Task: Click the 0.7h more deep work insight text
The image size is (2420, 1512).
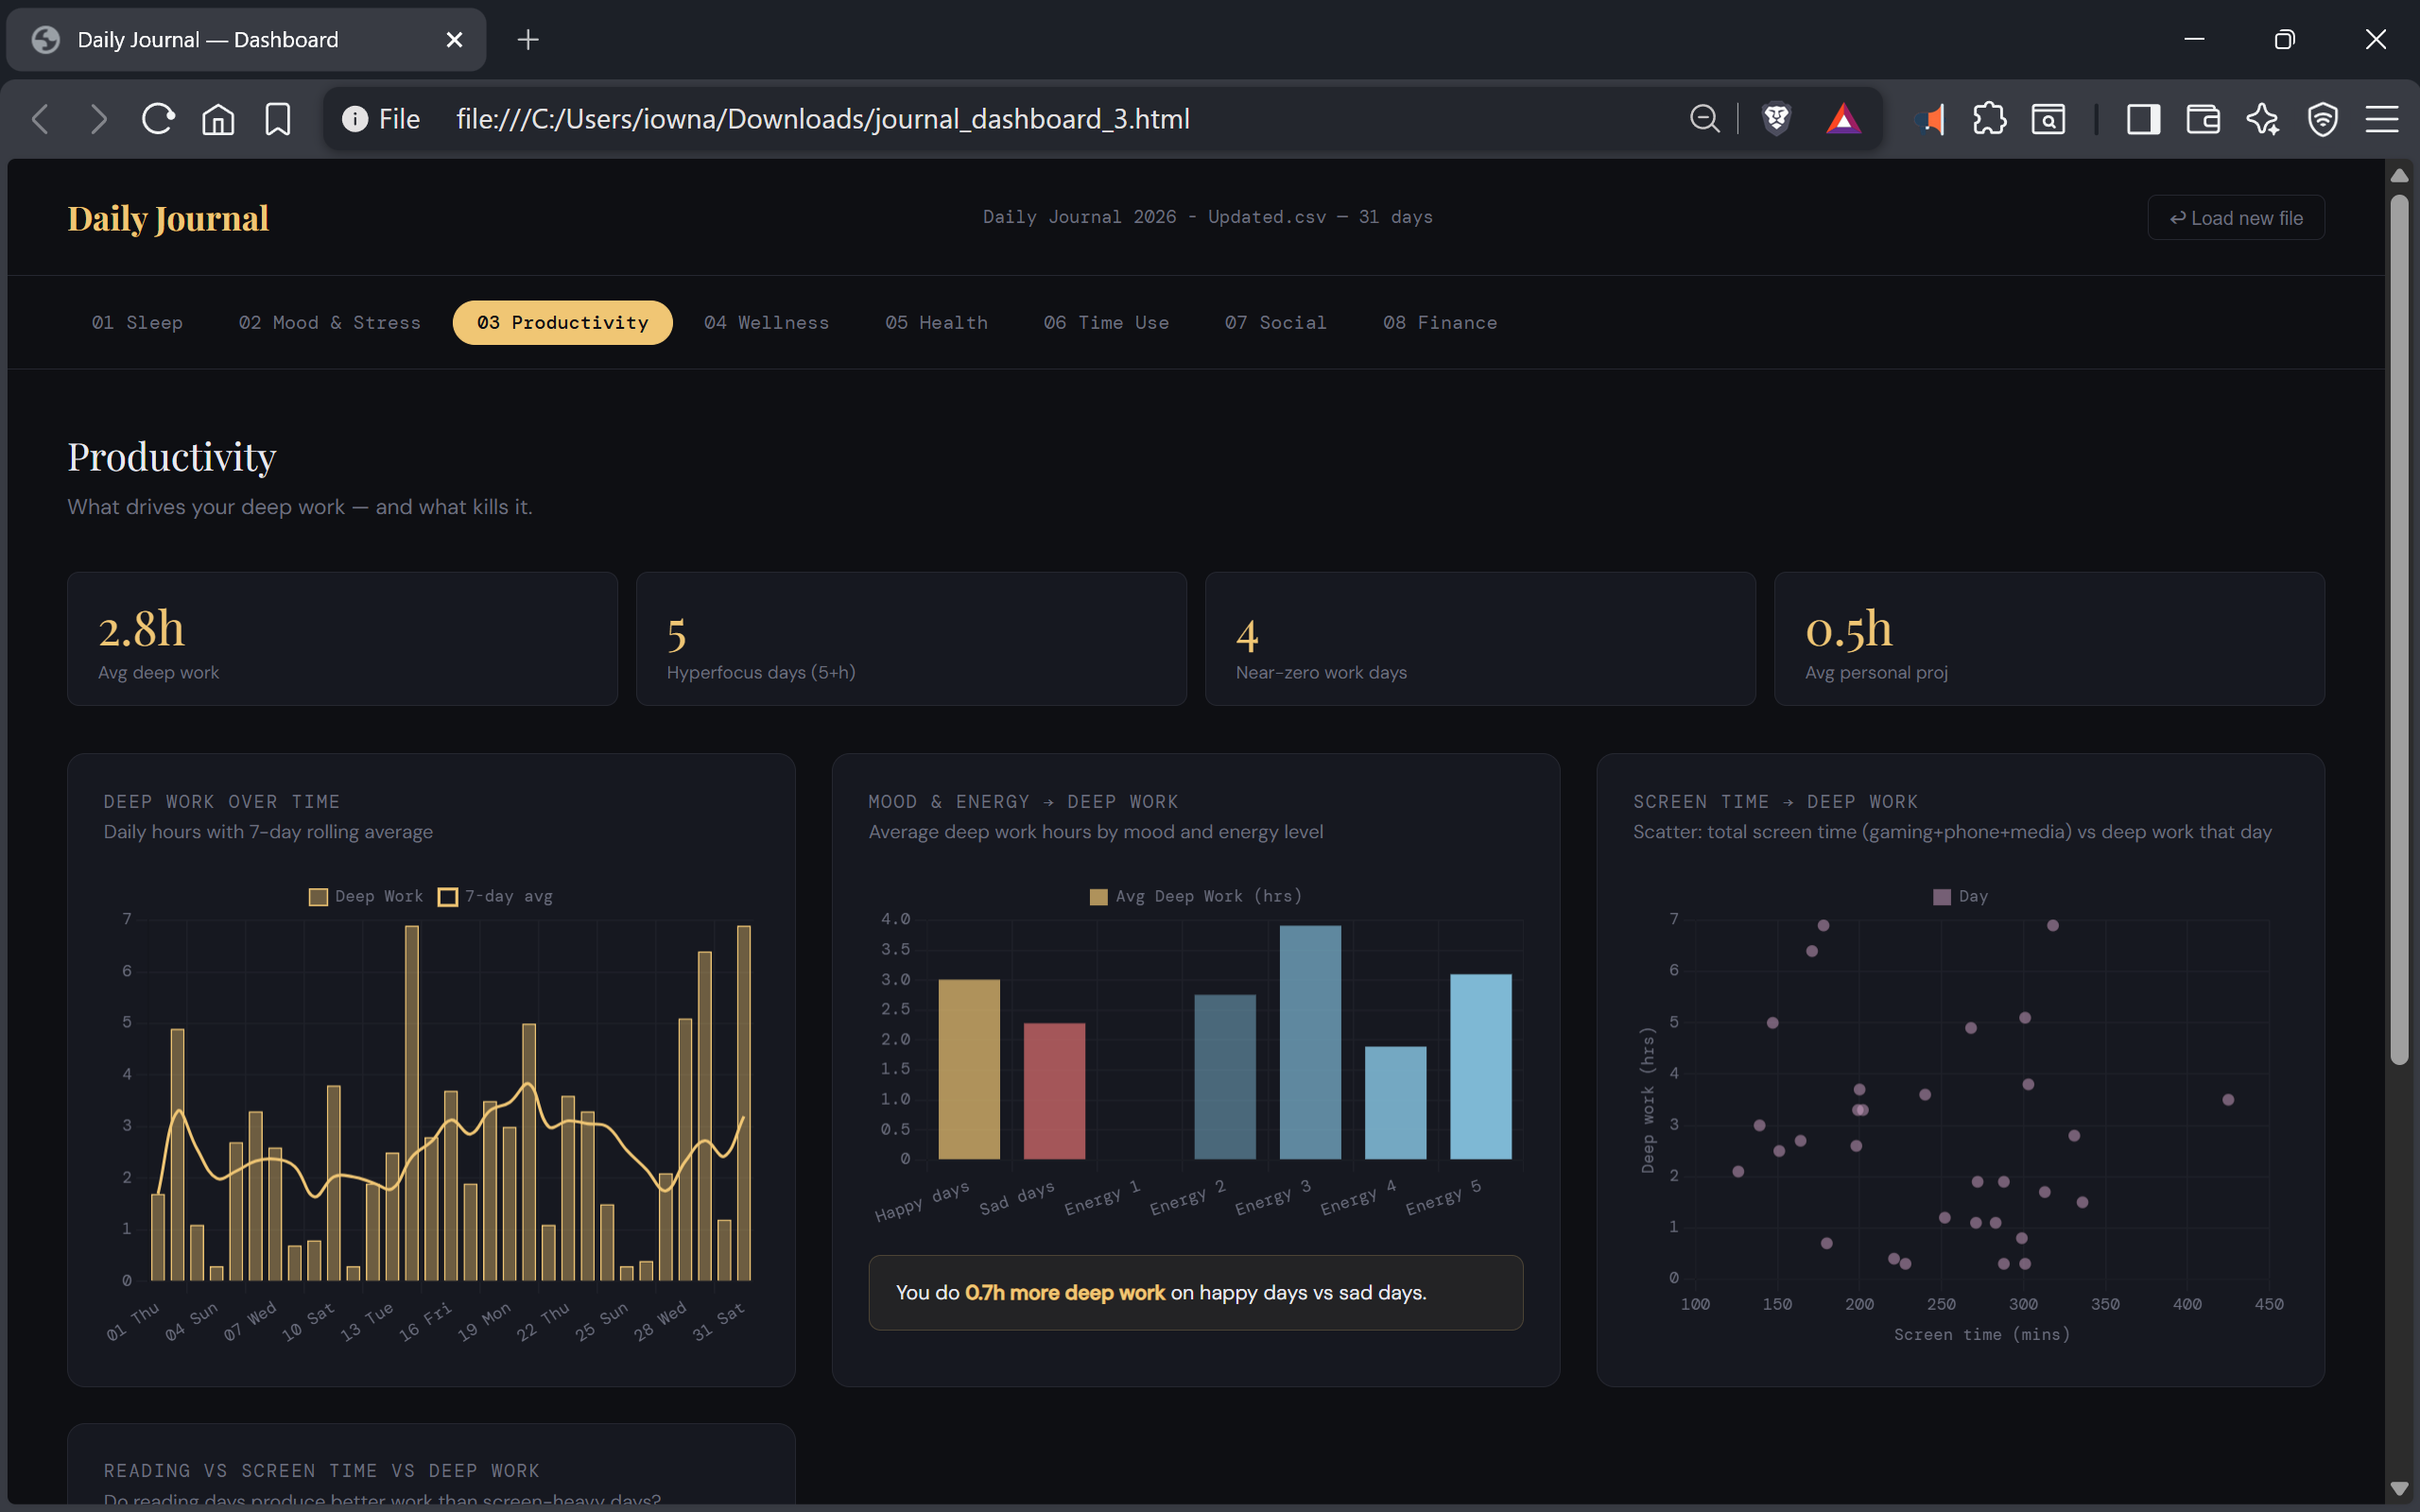Action: (1064, 1292)
